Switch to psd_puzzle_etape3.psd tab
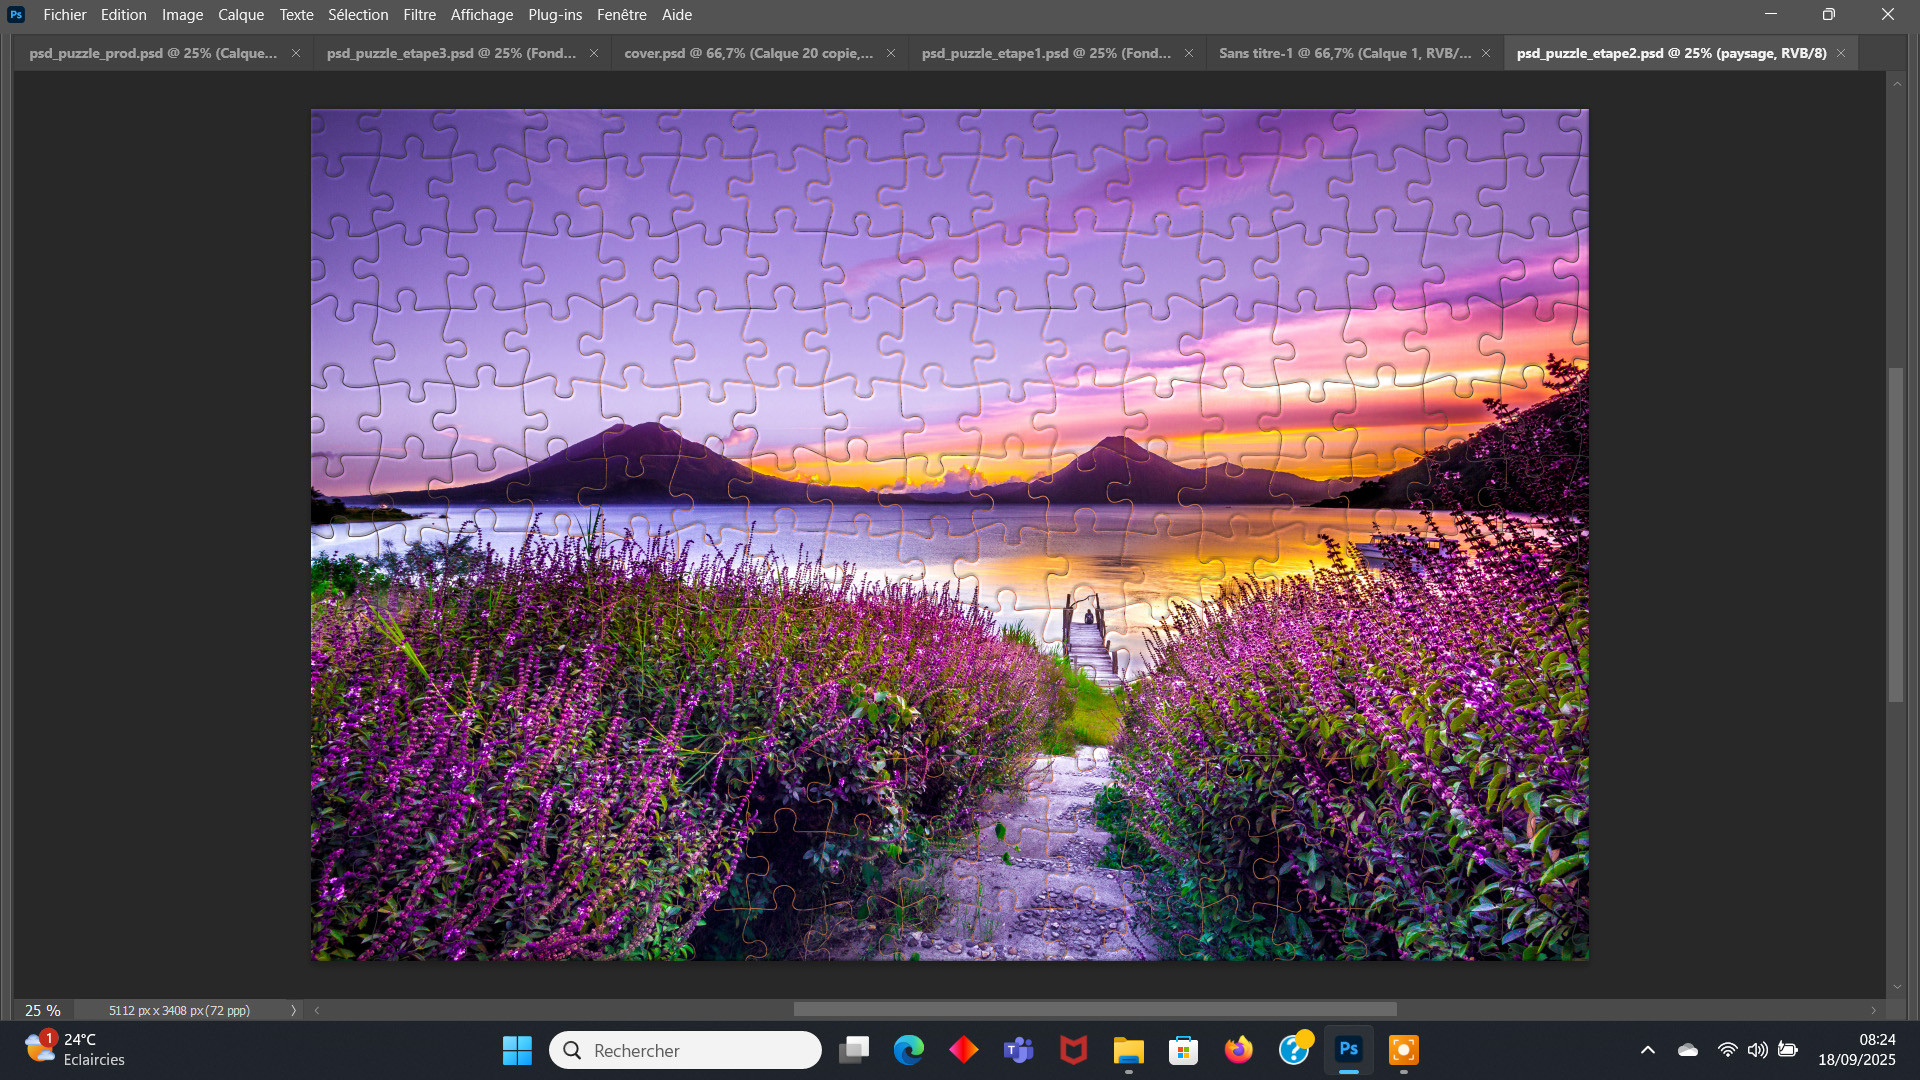Viewport: 1920px width, 1080px height. 451,53
